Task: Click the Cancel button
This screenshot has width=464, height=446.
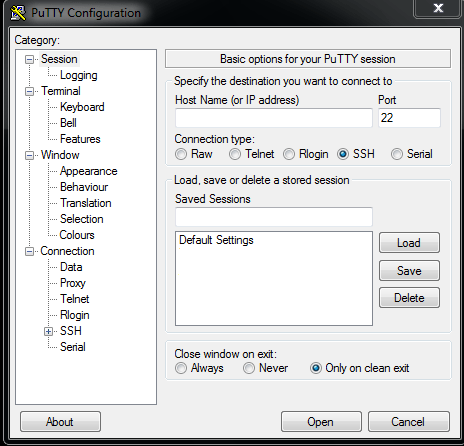Action: 409,422
